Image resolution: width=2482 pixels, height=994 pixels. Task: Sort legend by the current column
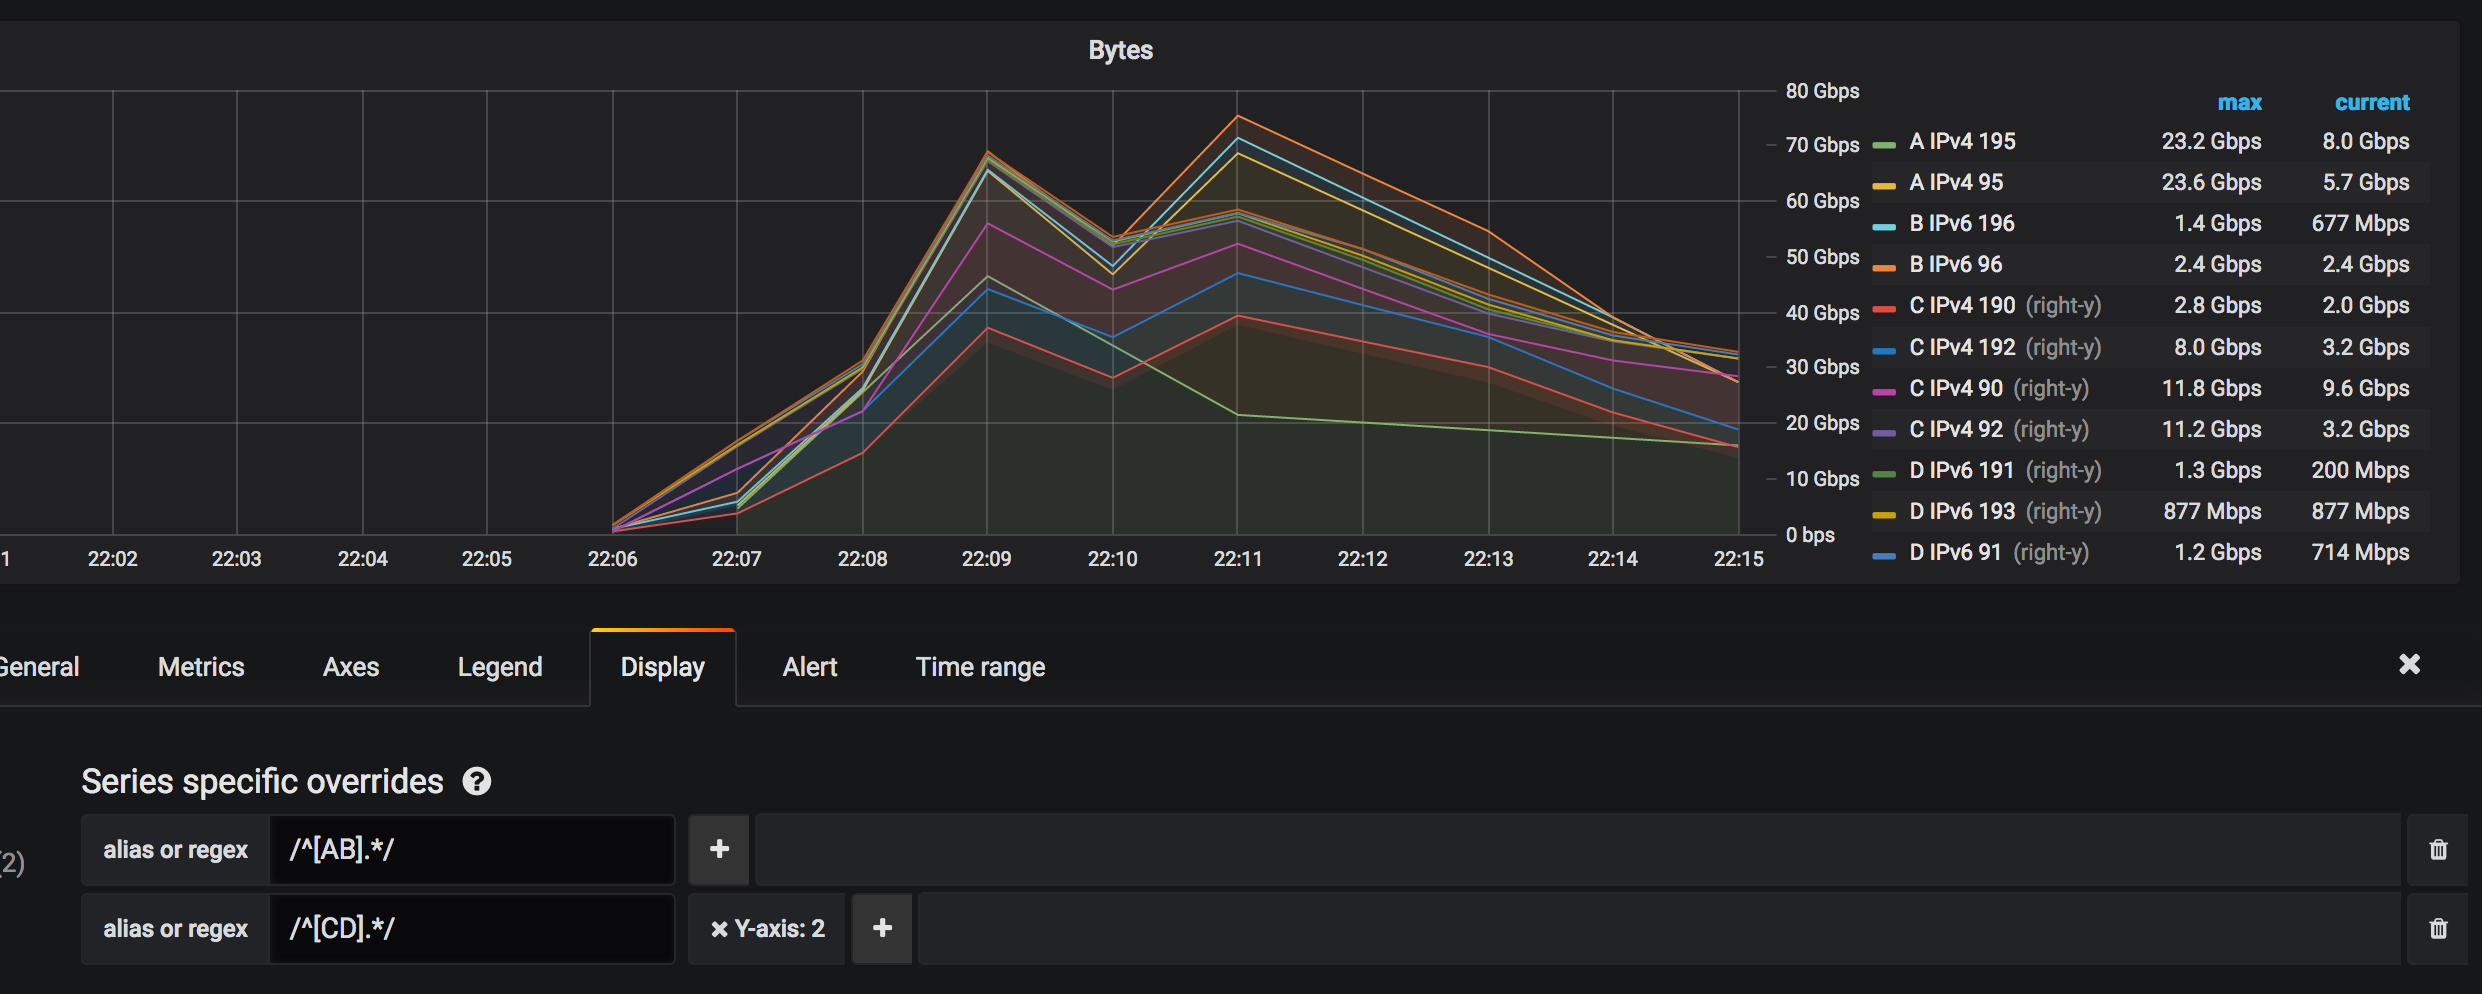2372,102
